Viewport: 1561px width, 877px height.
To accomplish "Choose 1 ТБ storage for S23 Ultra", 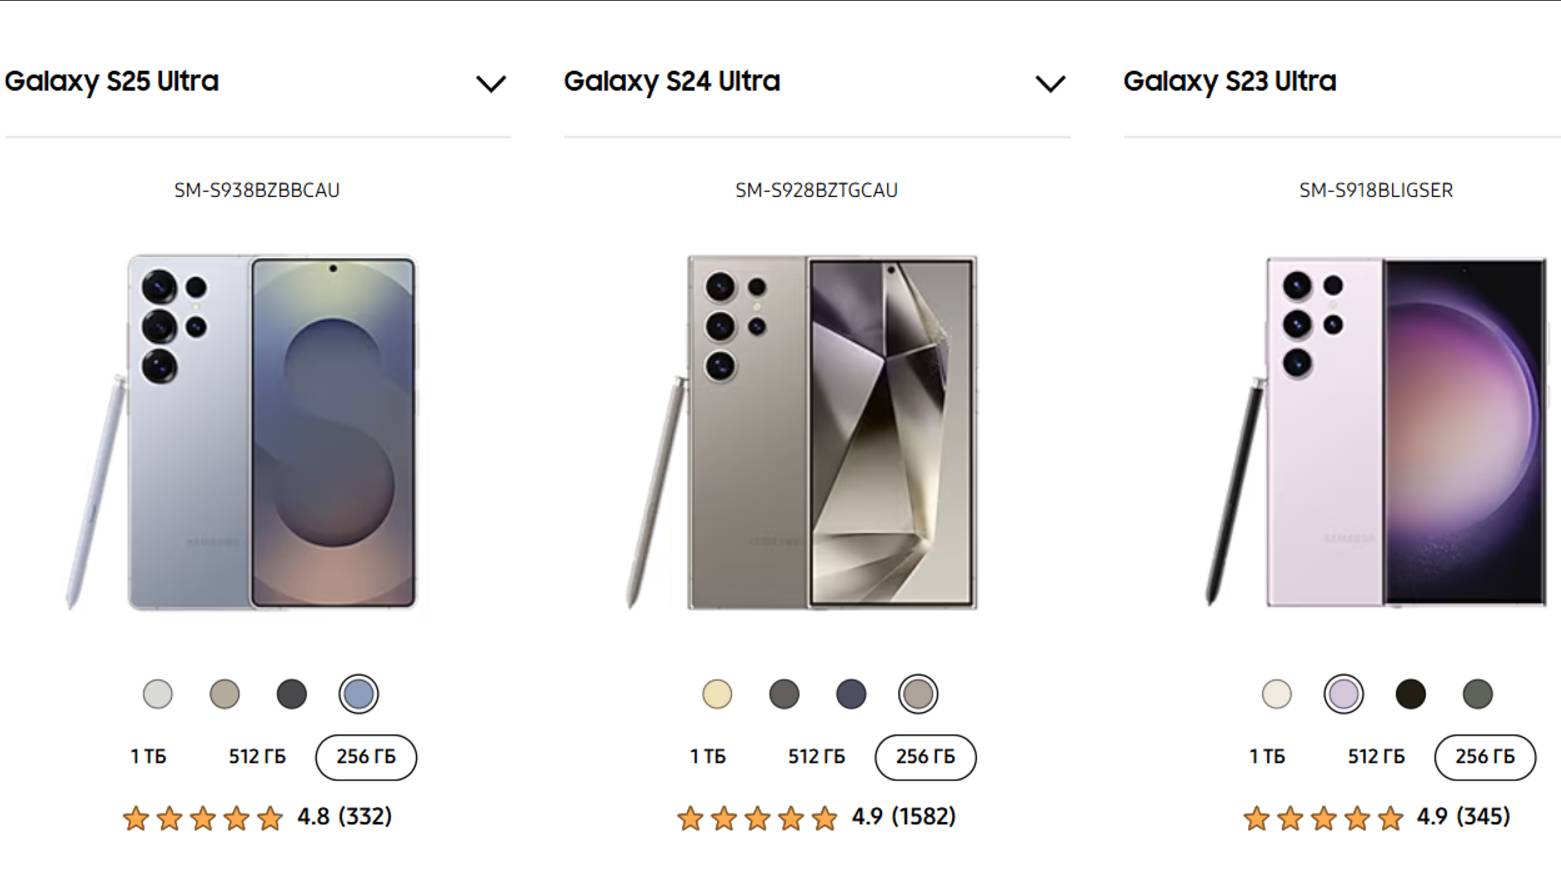I will point(1267,757).
